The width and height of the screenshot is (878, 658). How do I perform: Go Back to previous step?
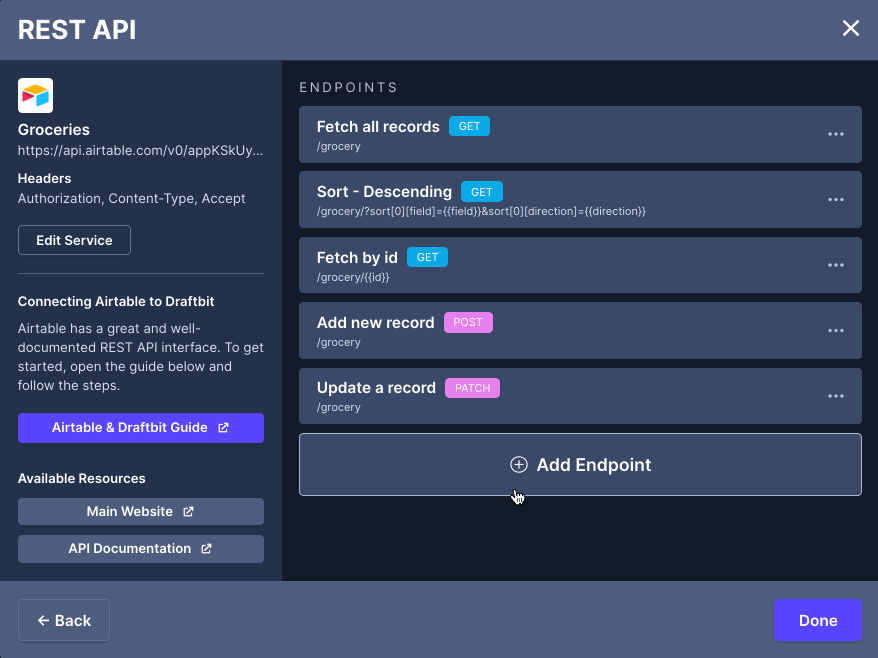click(64, 620)
